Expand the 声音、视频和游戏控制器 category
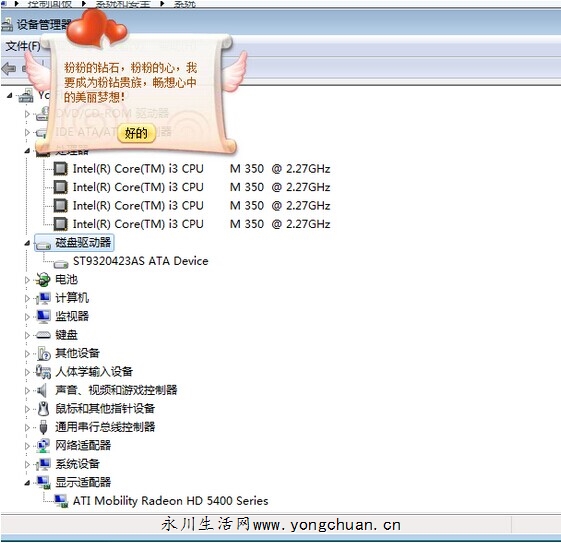The height and width of the screenshot is (543, 561). click(27, 391)
